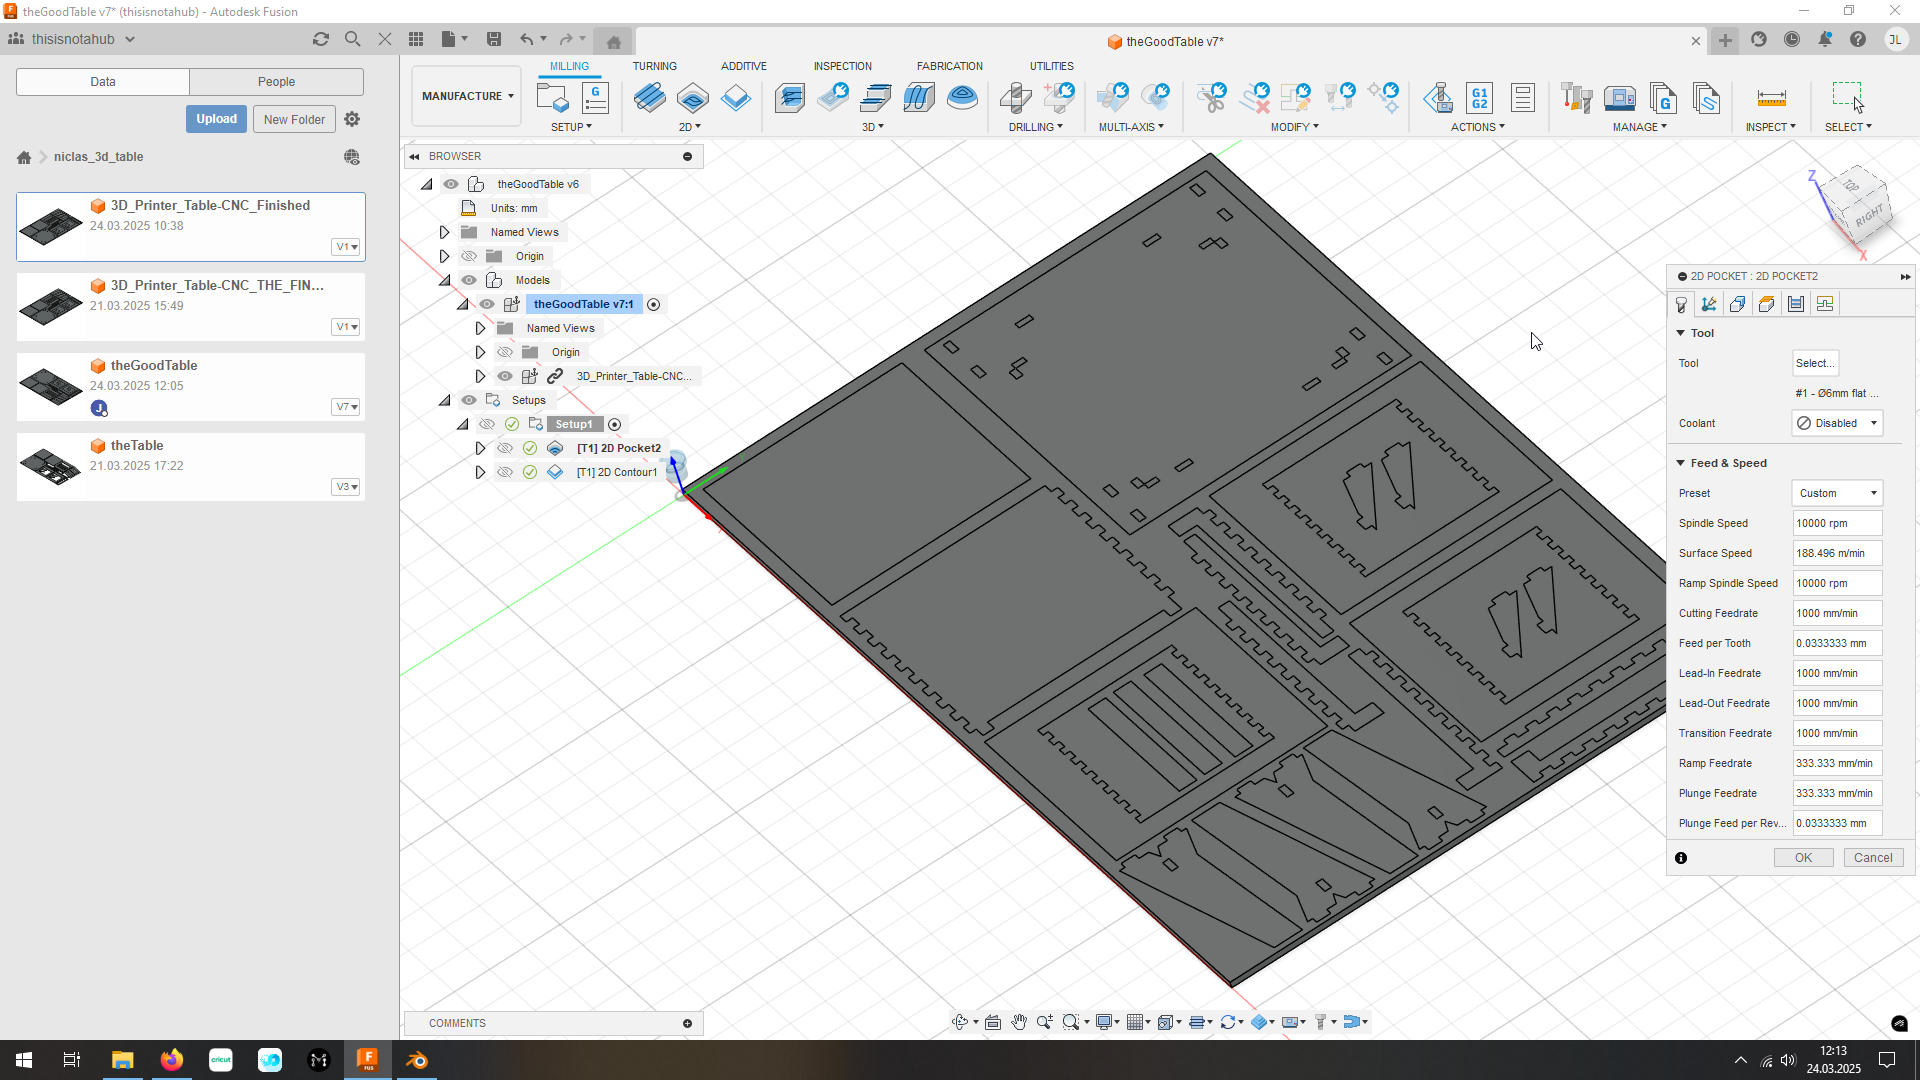The image size is (1920, 1080).
Task: Click the Spindle Speed input field
Action: 1837,523
